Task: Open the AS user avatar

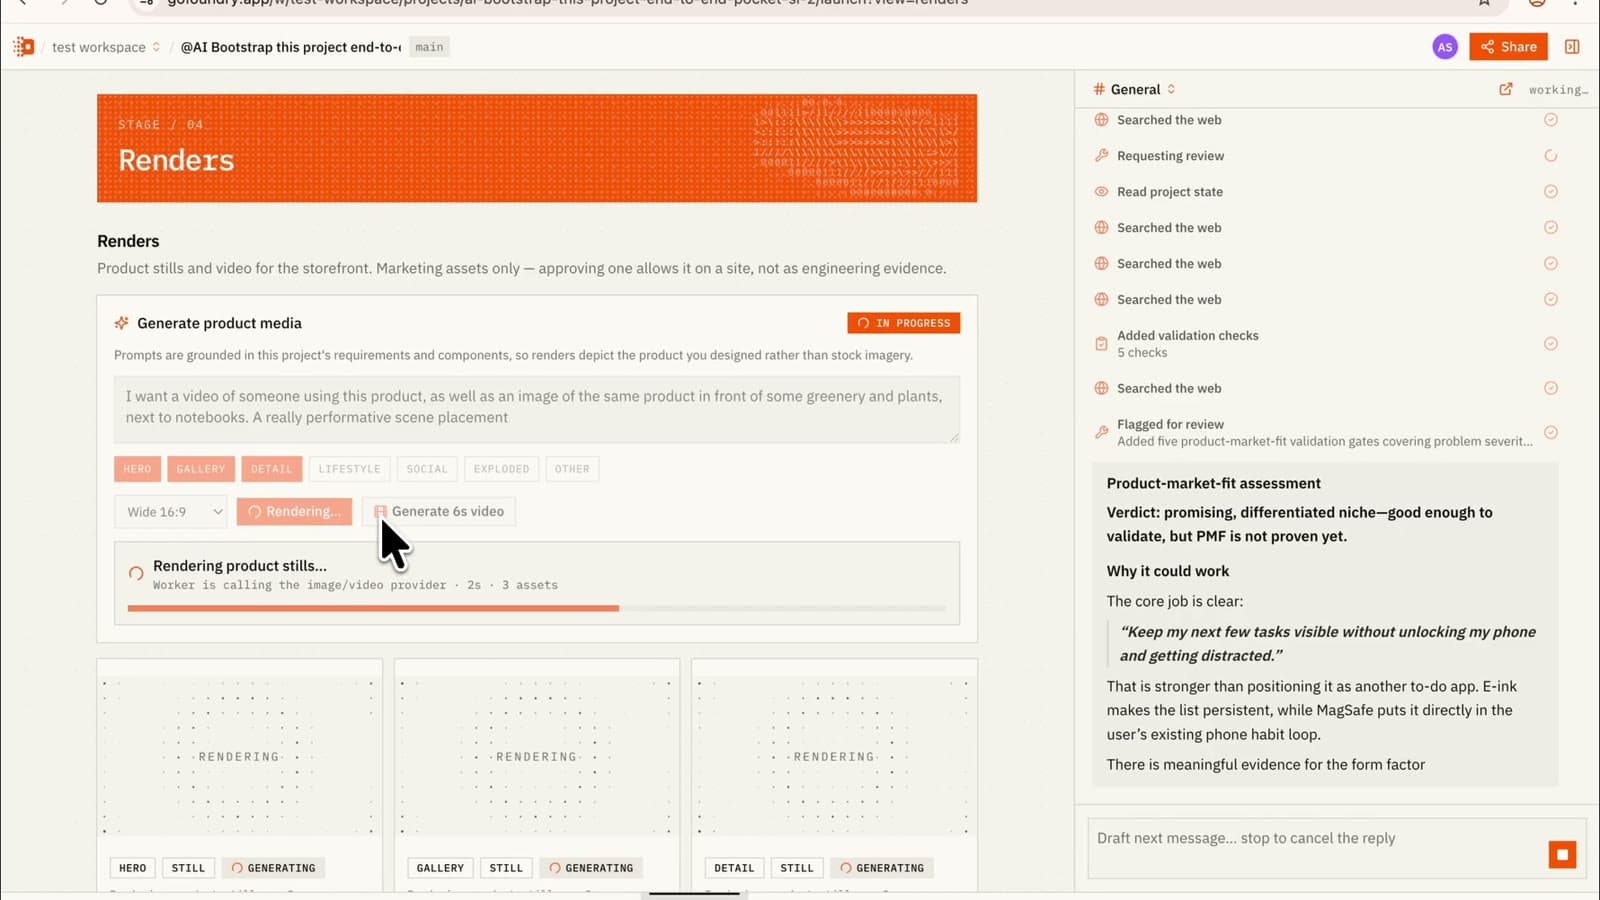Action: point(1445,47)
